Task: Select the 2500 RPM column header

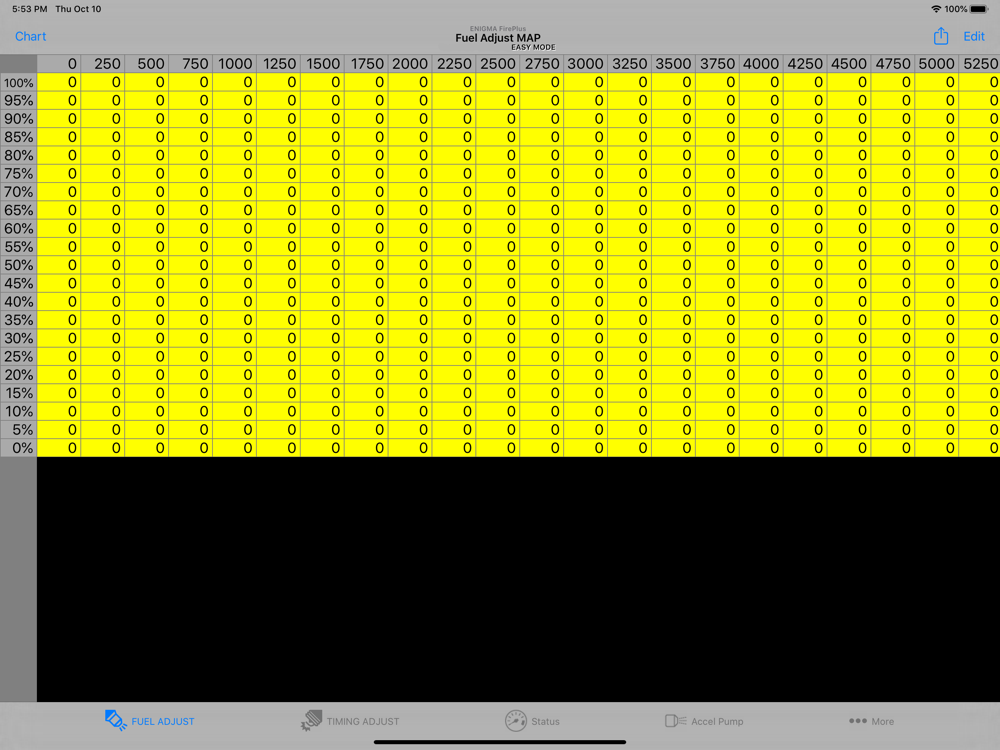Action: click(x=498, y=64)
